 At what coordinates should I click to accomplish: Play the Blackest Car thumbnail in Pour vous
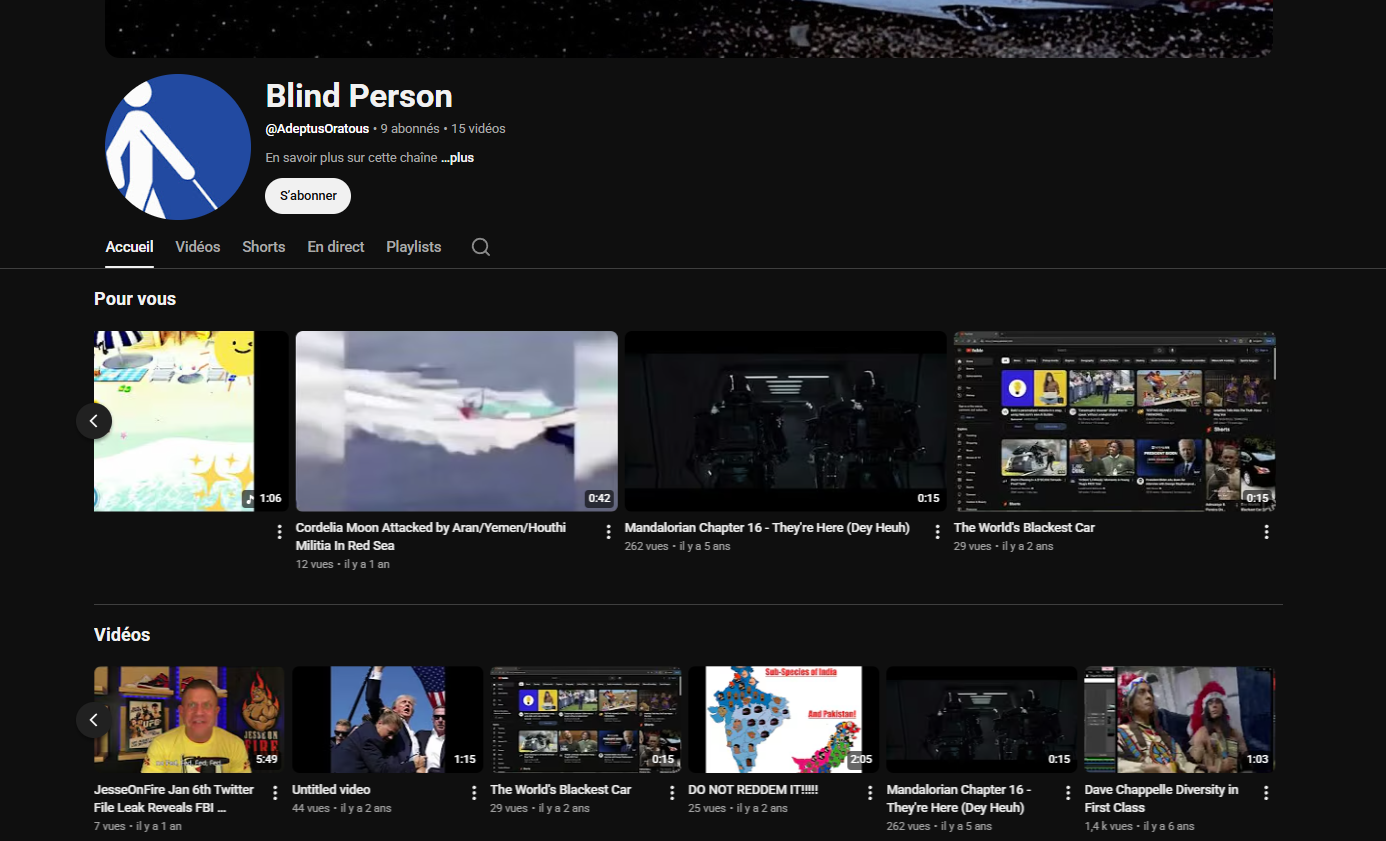point(1115,421)
